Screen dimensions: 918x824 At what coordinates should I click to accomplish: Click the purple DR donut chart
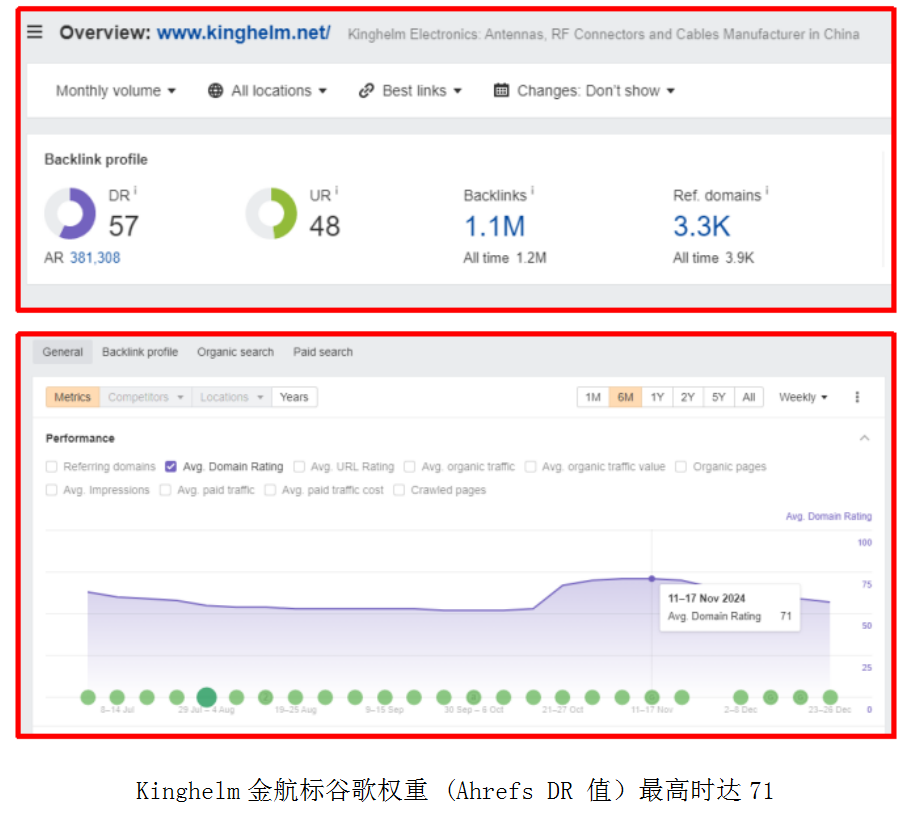70,213
